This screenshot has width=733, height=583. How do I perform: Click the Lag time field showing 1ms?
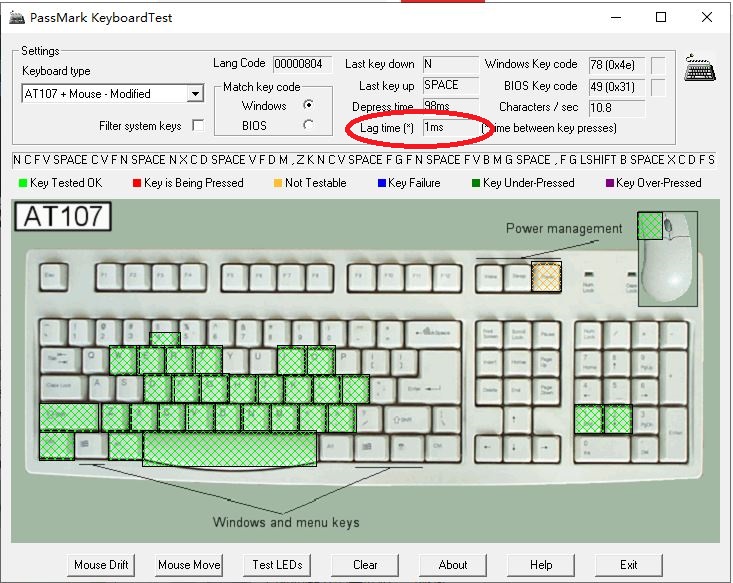click(451, 128)
